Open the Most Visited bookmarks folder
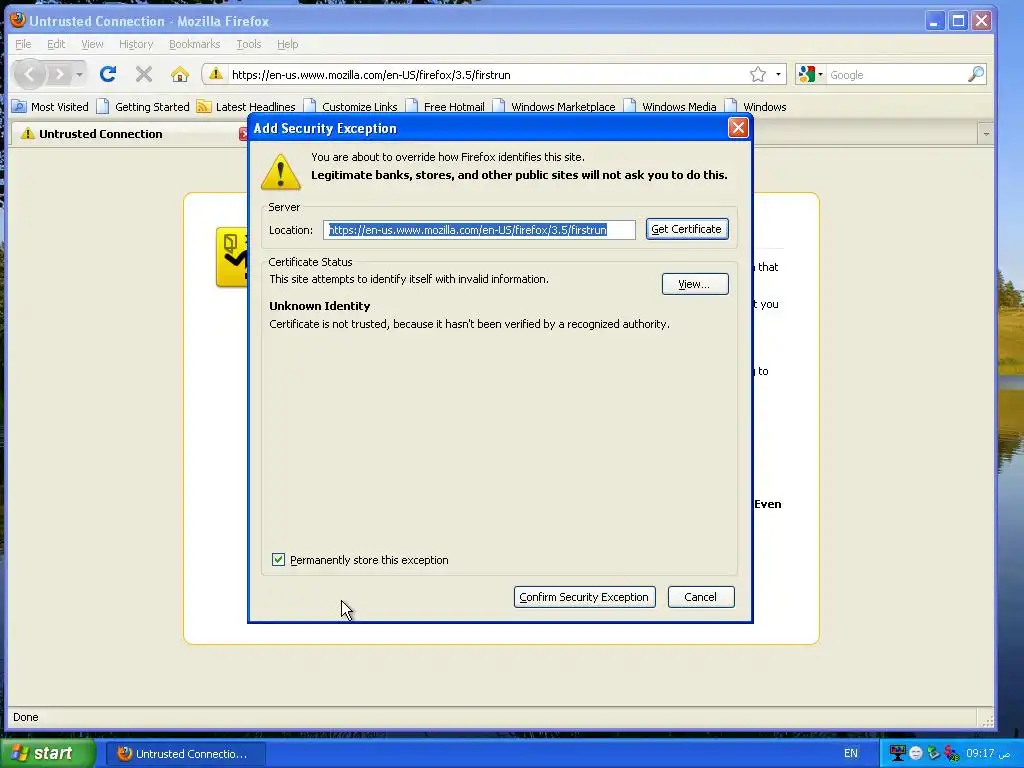Viewport: 1024px width, 768px height. [x=50, y=106]
